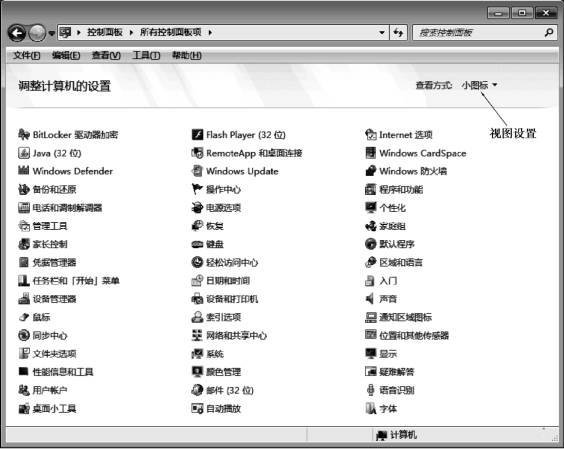Expand address bar history dropdown arrow
564x449 pixels.
tap(382, 33)
